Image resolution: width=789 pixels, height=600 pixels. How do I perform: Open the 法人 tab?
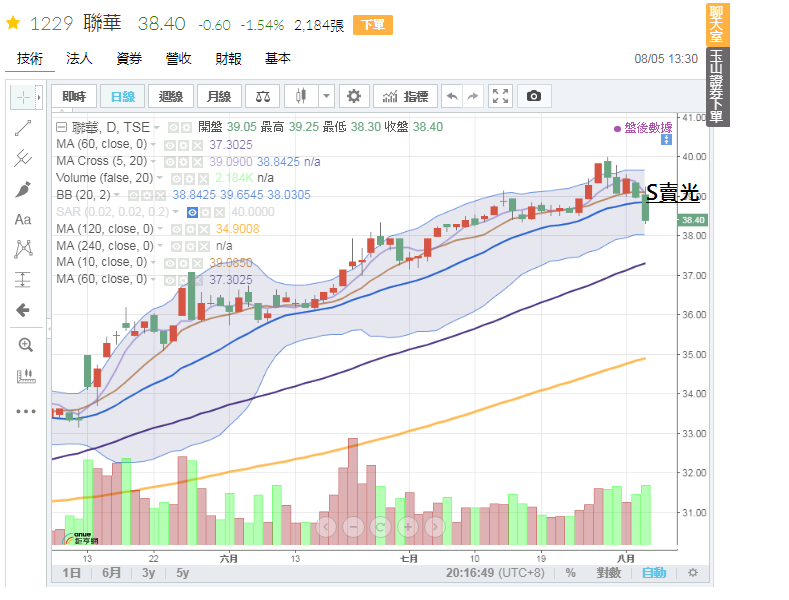pyautogui.click(x=79, y=59)
